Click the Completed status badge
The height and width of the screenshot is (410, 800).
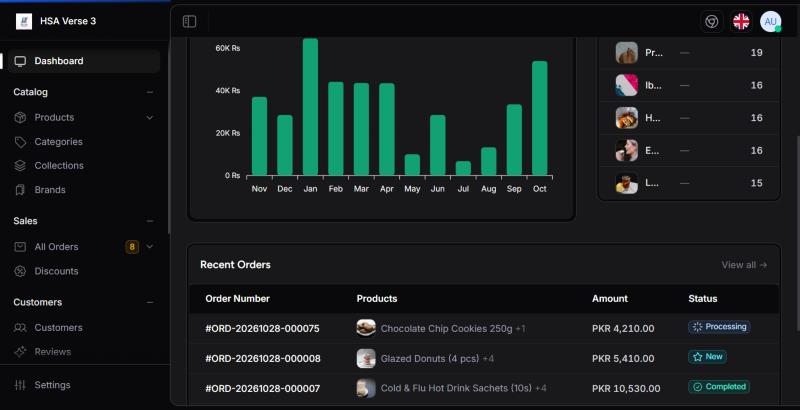pyautogui.click(x=719, y=387)
